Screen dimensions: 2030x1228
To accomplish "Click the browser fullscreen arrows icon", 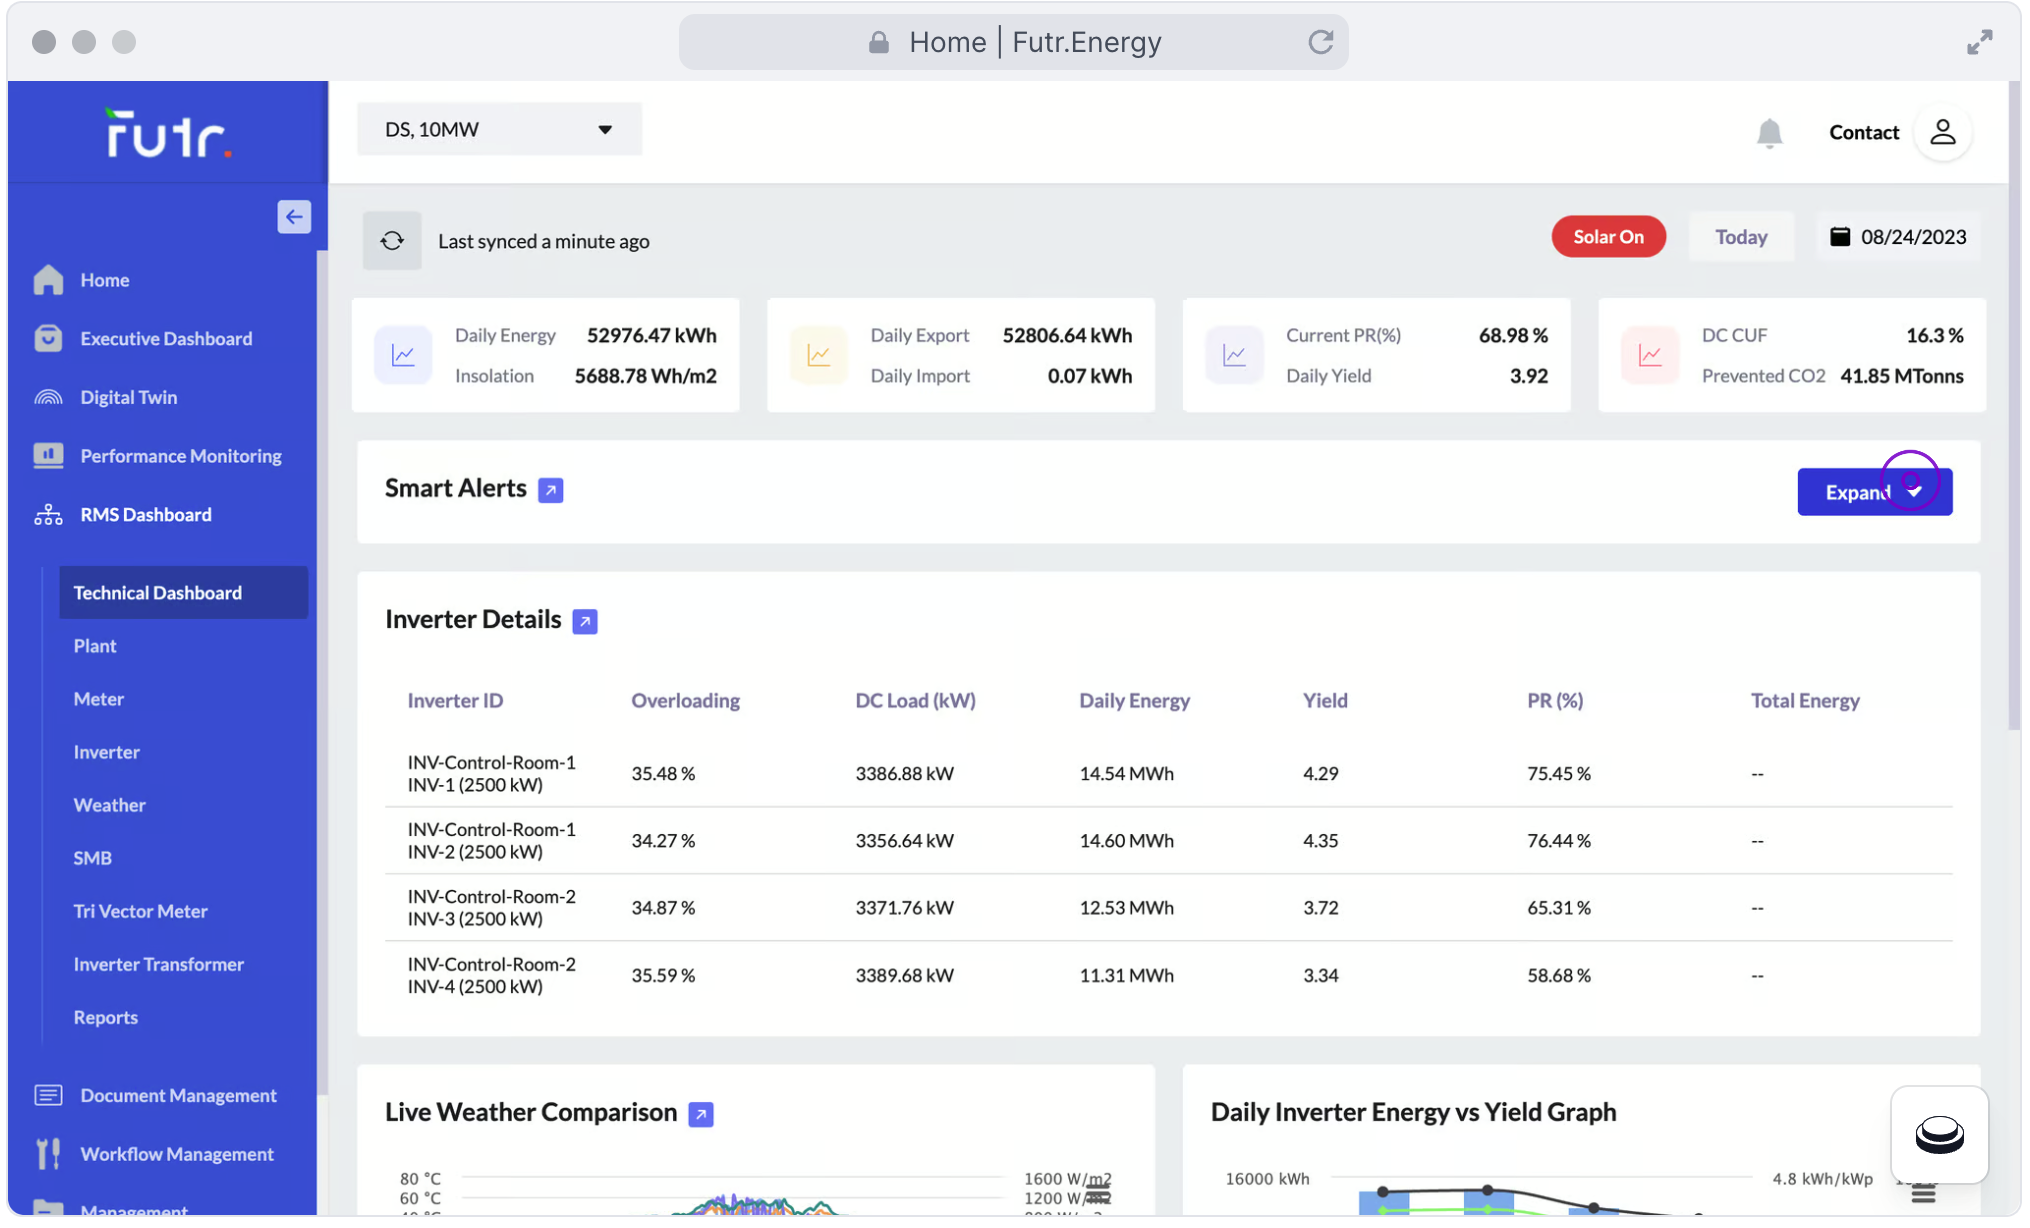I will (1979, 42).
